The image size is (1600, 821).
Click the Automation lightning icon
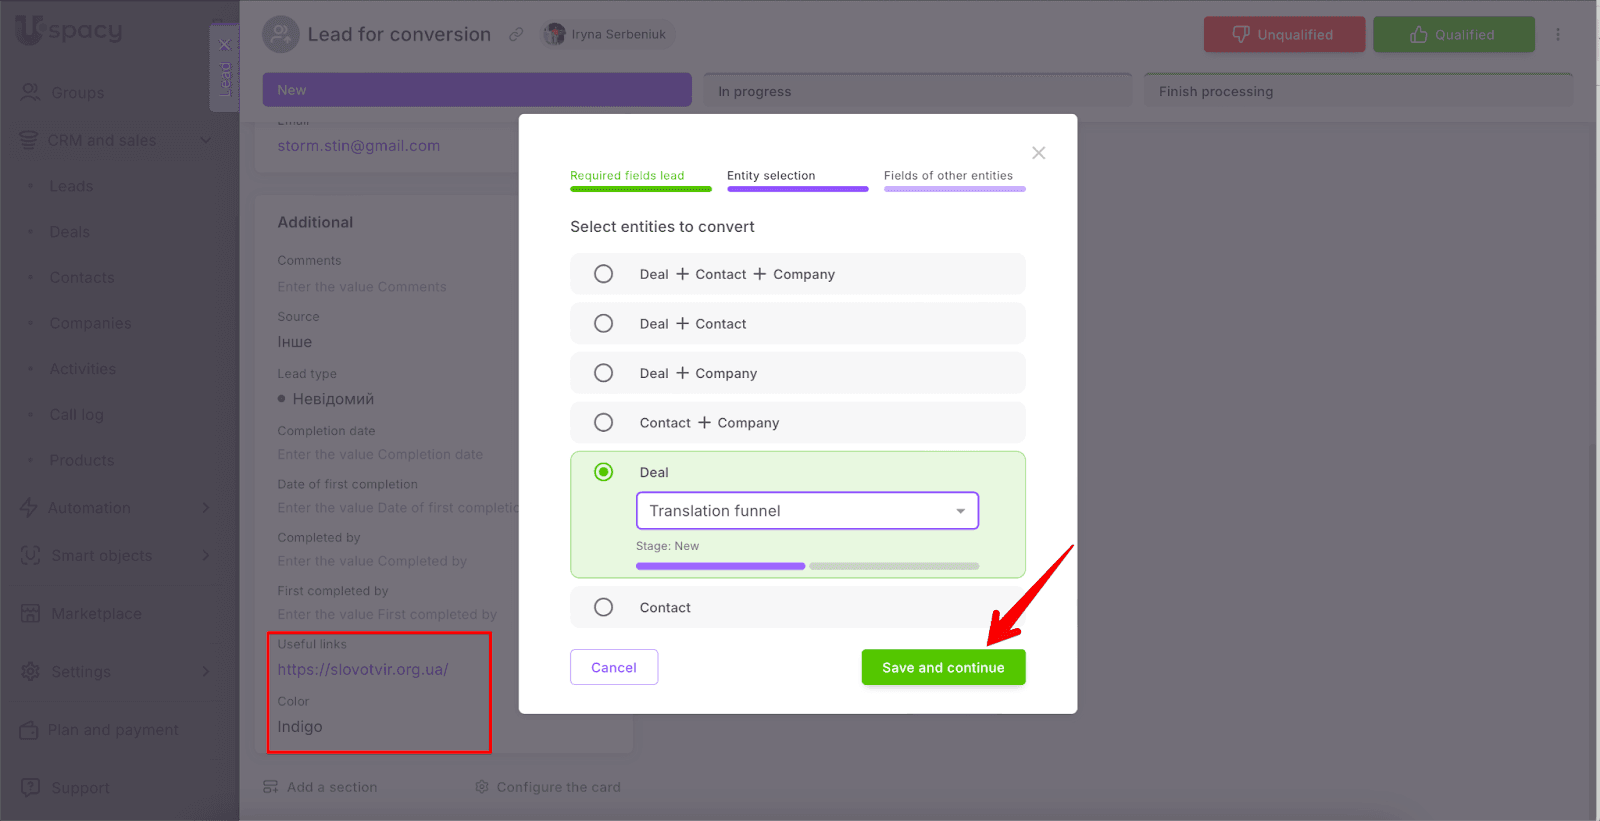point(29,508)
